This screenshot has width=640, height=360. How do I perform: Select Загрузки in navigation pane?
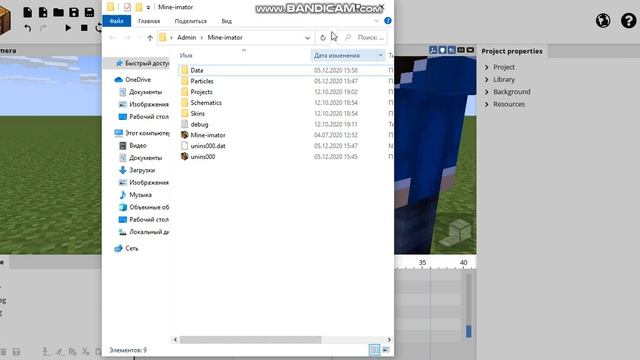point(142,170)
